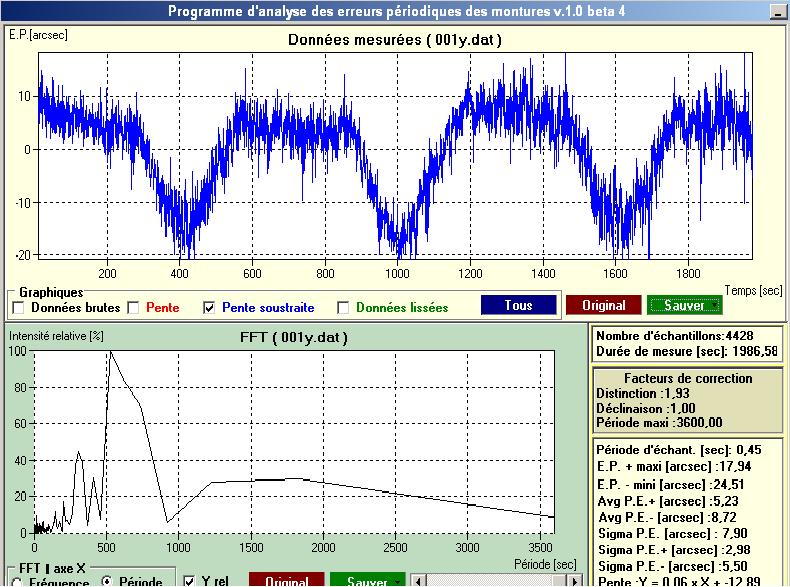The image size is (790, 587).
Task: Tick the Pente checkbox
Action: [x=134, y=307]
